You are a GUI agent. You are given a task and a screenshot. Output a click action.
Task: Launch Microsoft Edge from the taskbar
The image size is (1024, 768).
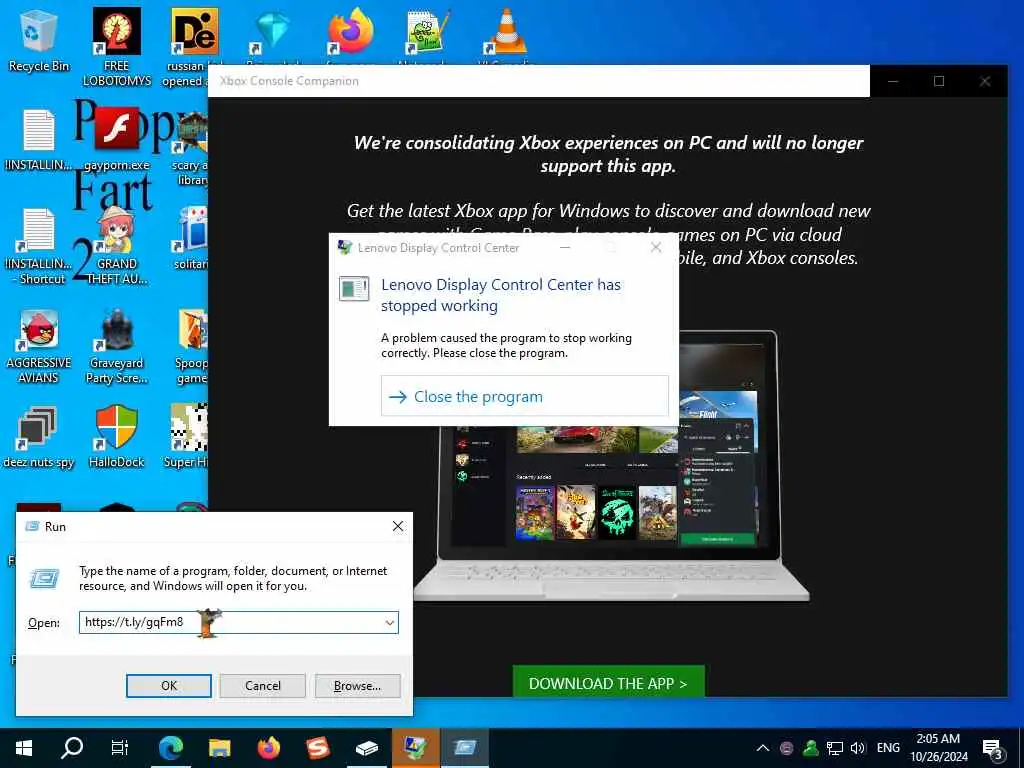click(x=170, y=748)
